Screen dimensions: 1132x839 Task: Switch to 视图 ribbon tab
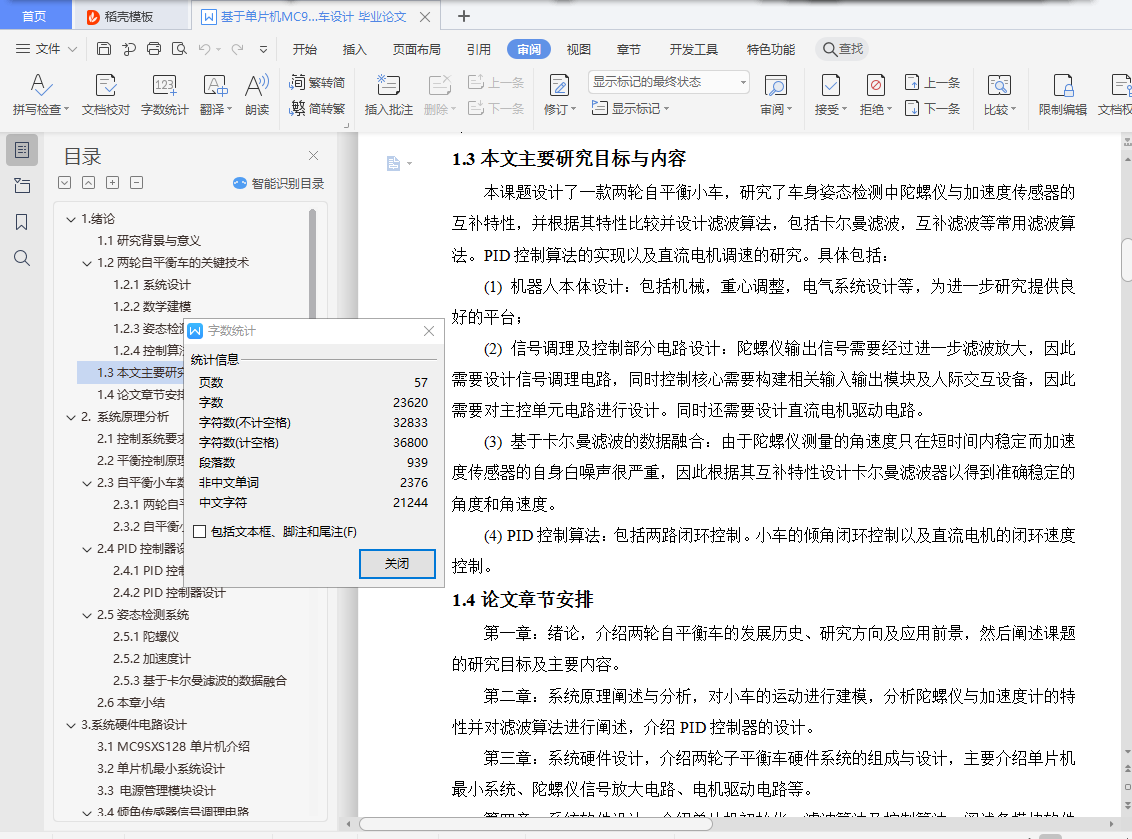578,49
